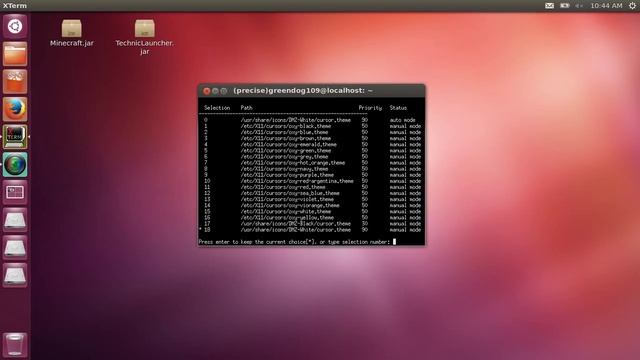Viewport: 640px width, 360px height.
Task: Select the Minecraft.jar desktop file
Action: click(72, 33)
